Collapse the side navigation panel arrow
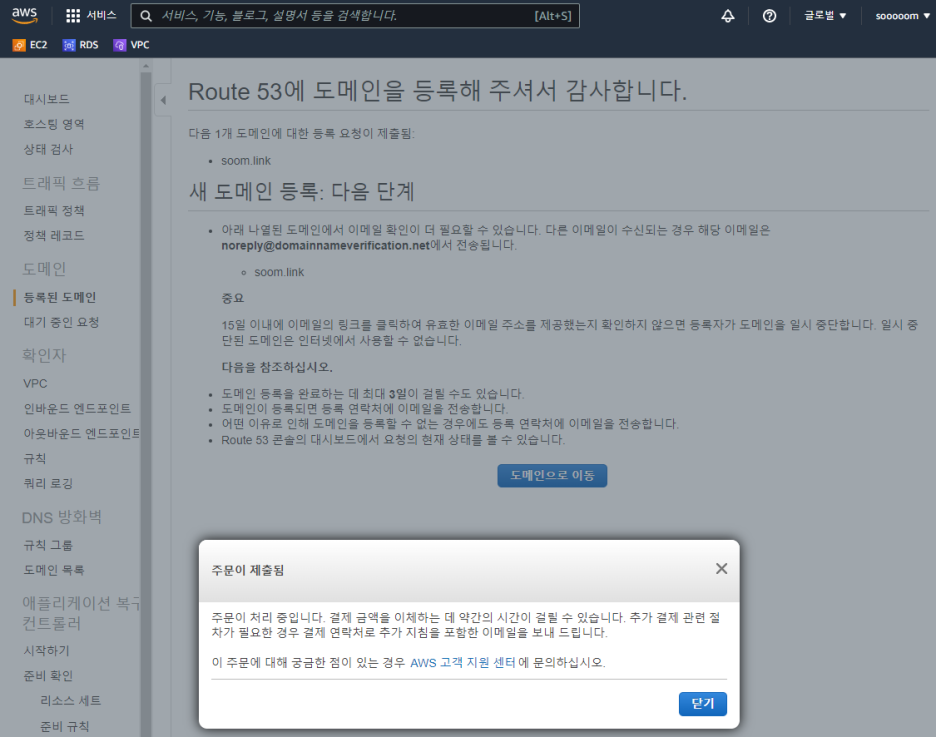This screenshot has width=936, height=737. pyautogui.click(x=163, y=100)
